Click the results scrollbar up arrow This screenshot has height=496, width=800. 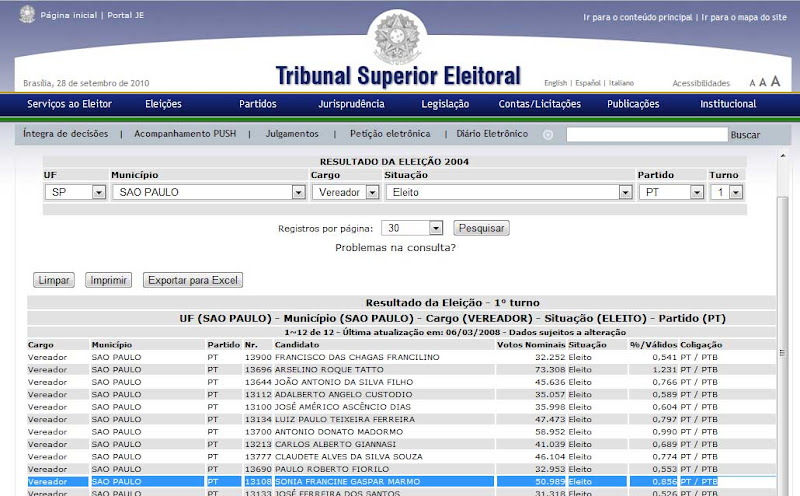point(783,155)
